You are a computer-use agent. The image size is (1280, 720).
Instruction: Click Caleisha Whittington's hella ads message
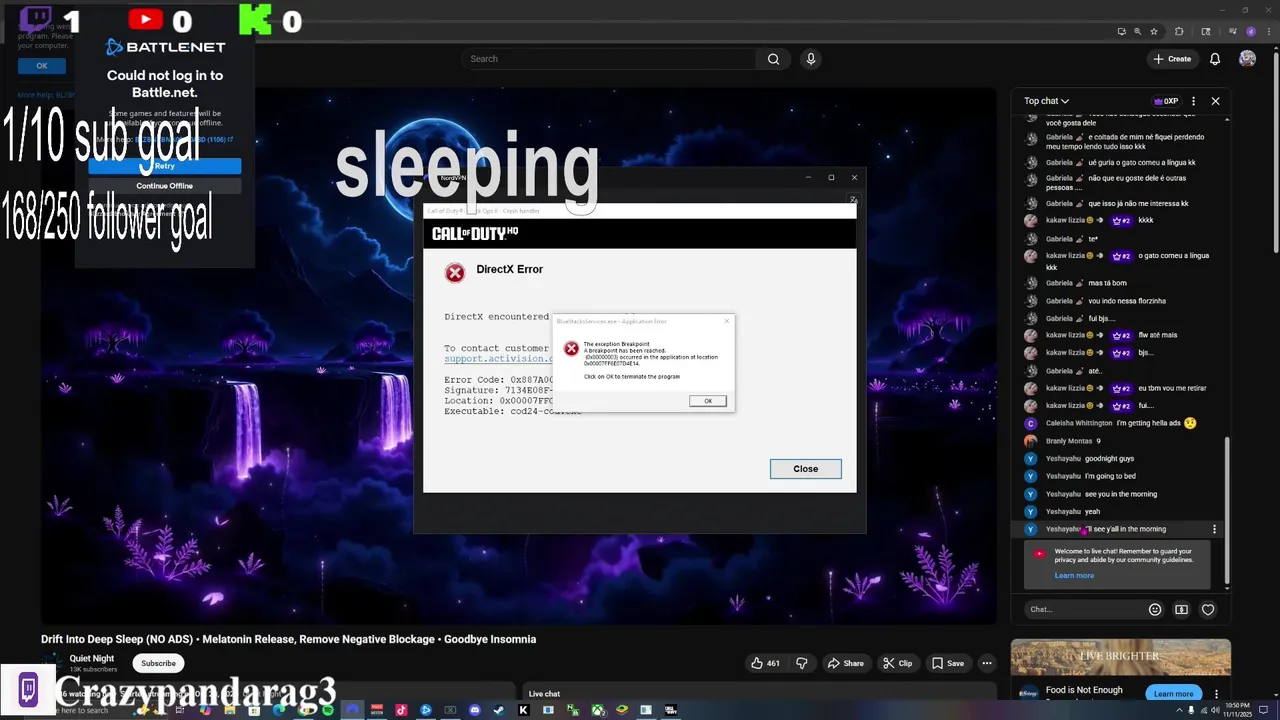[x=1156, y=423]
